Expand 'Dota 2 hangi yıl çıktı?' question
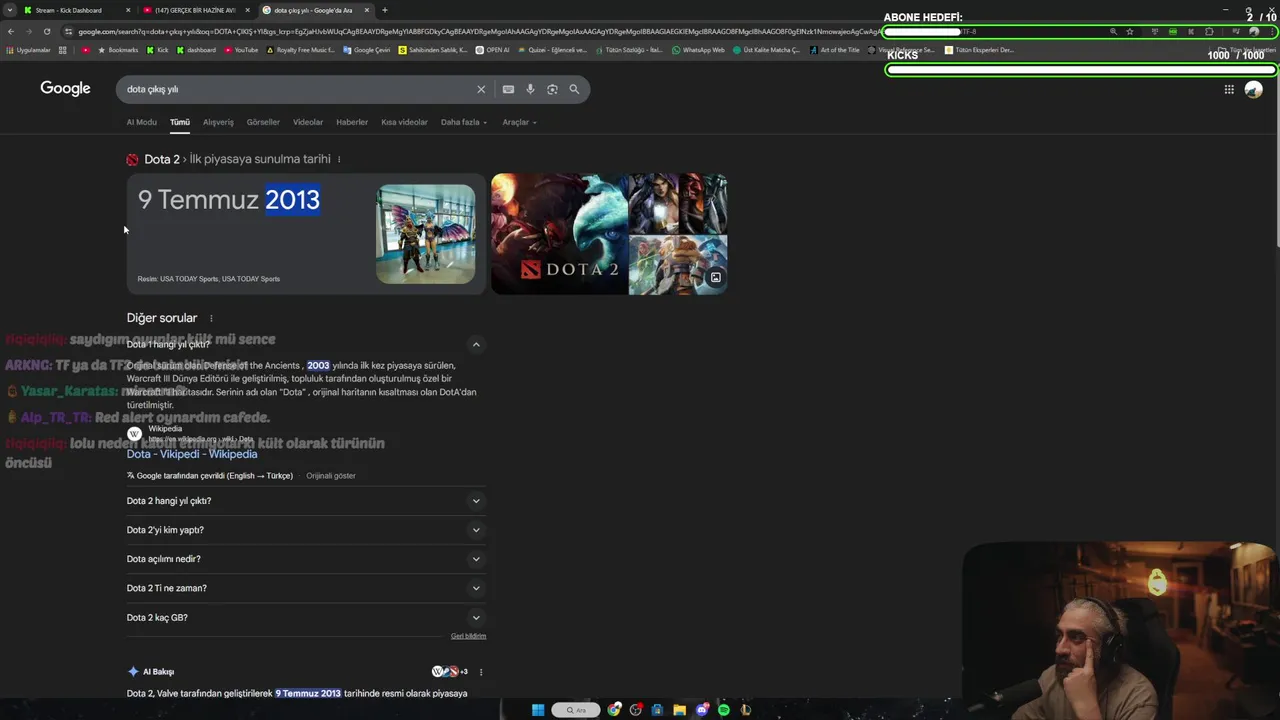The image size is (1280, 720). point(306,501)
